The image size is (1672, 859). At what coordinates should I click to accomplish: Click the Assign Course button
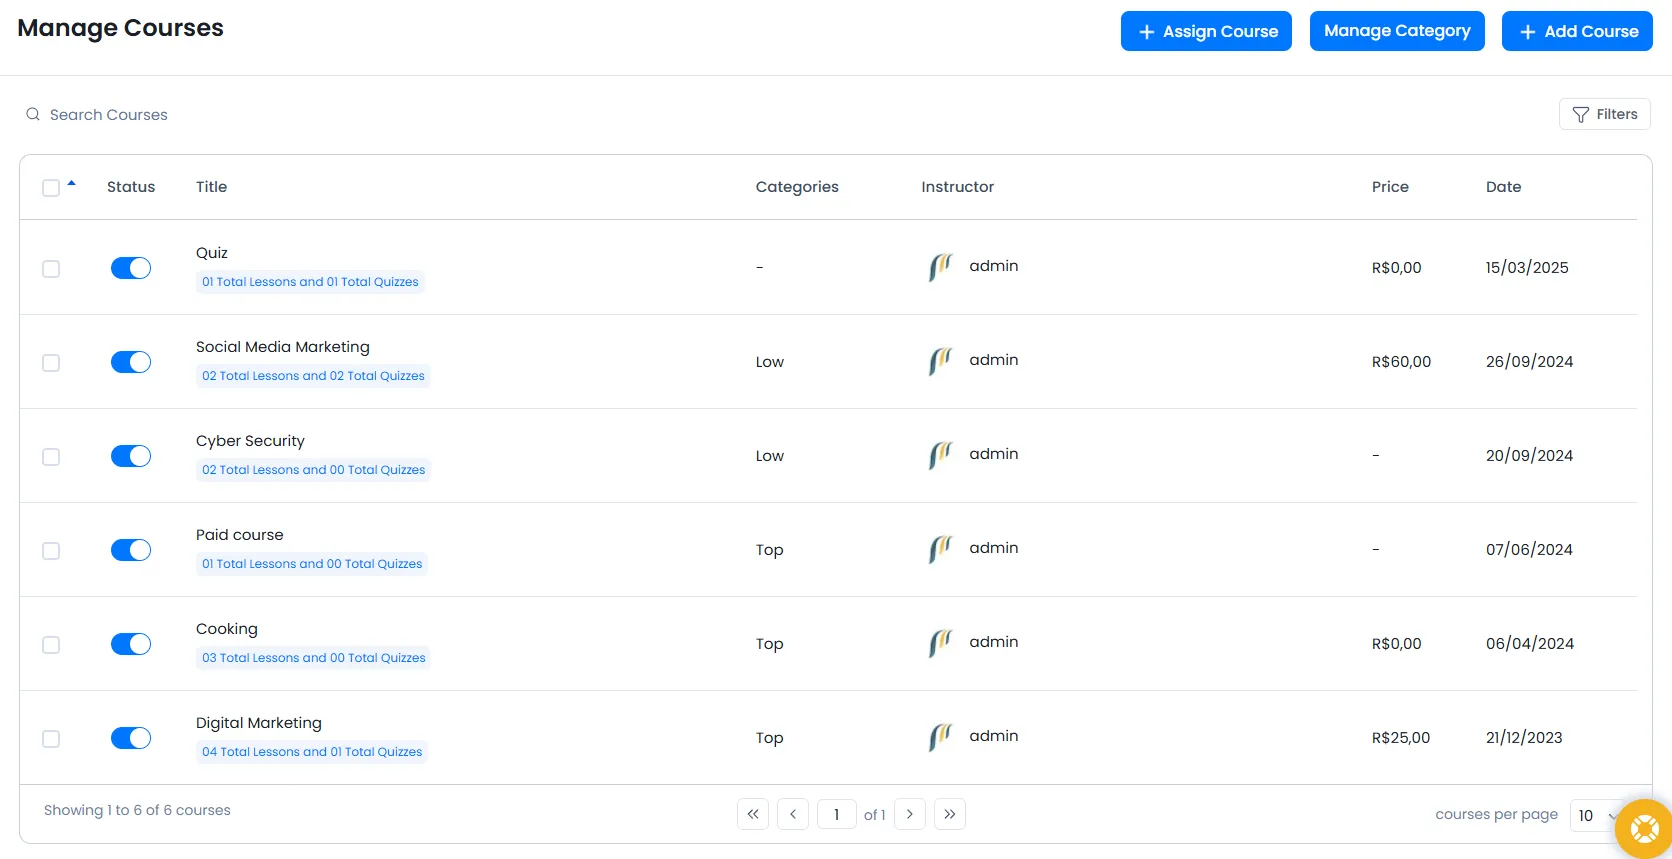(1206, 31)
